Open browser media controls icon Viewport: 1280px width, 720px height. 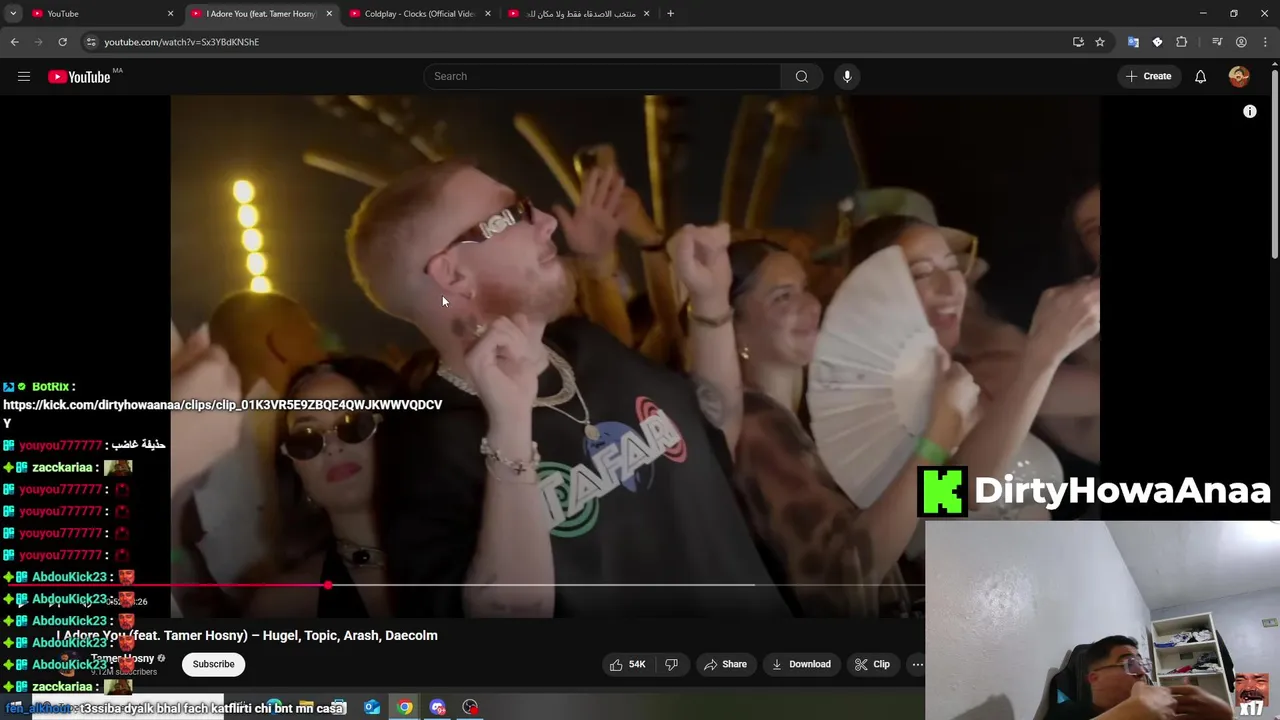1217,42
